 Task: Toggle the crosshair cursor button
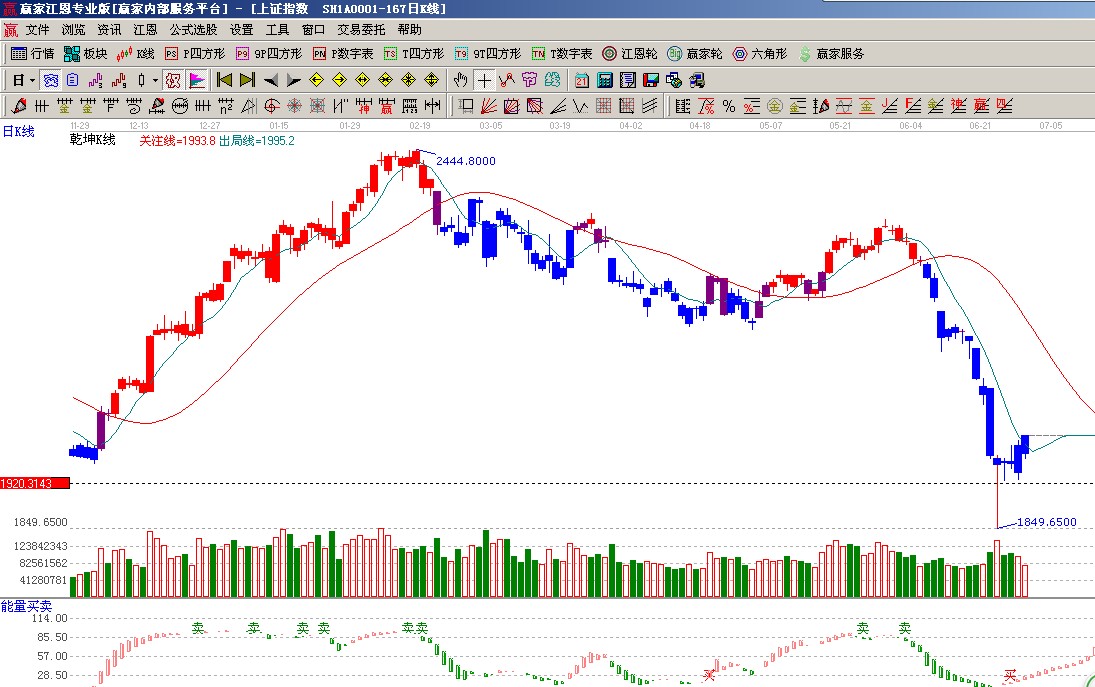point(484,80)
